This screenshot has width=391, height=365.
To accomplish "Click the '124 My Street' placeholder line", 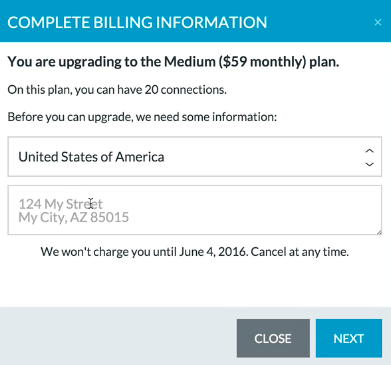I will [x=60, y=204].
